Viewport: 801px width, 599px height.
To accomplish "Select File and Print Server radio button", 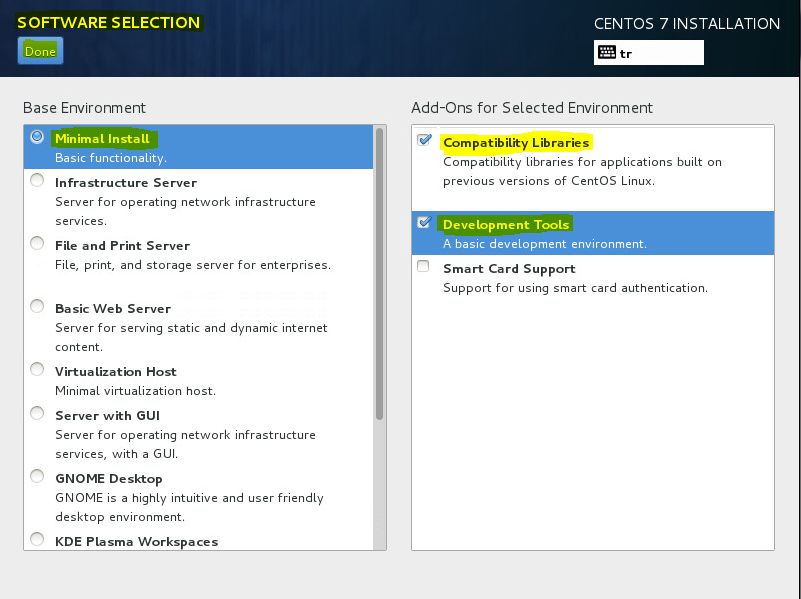I will click(x=37, y=243).
